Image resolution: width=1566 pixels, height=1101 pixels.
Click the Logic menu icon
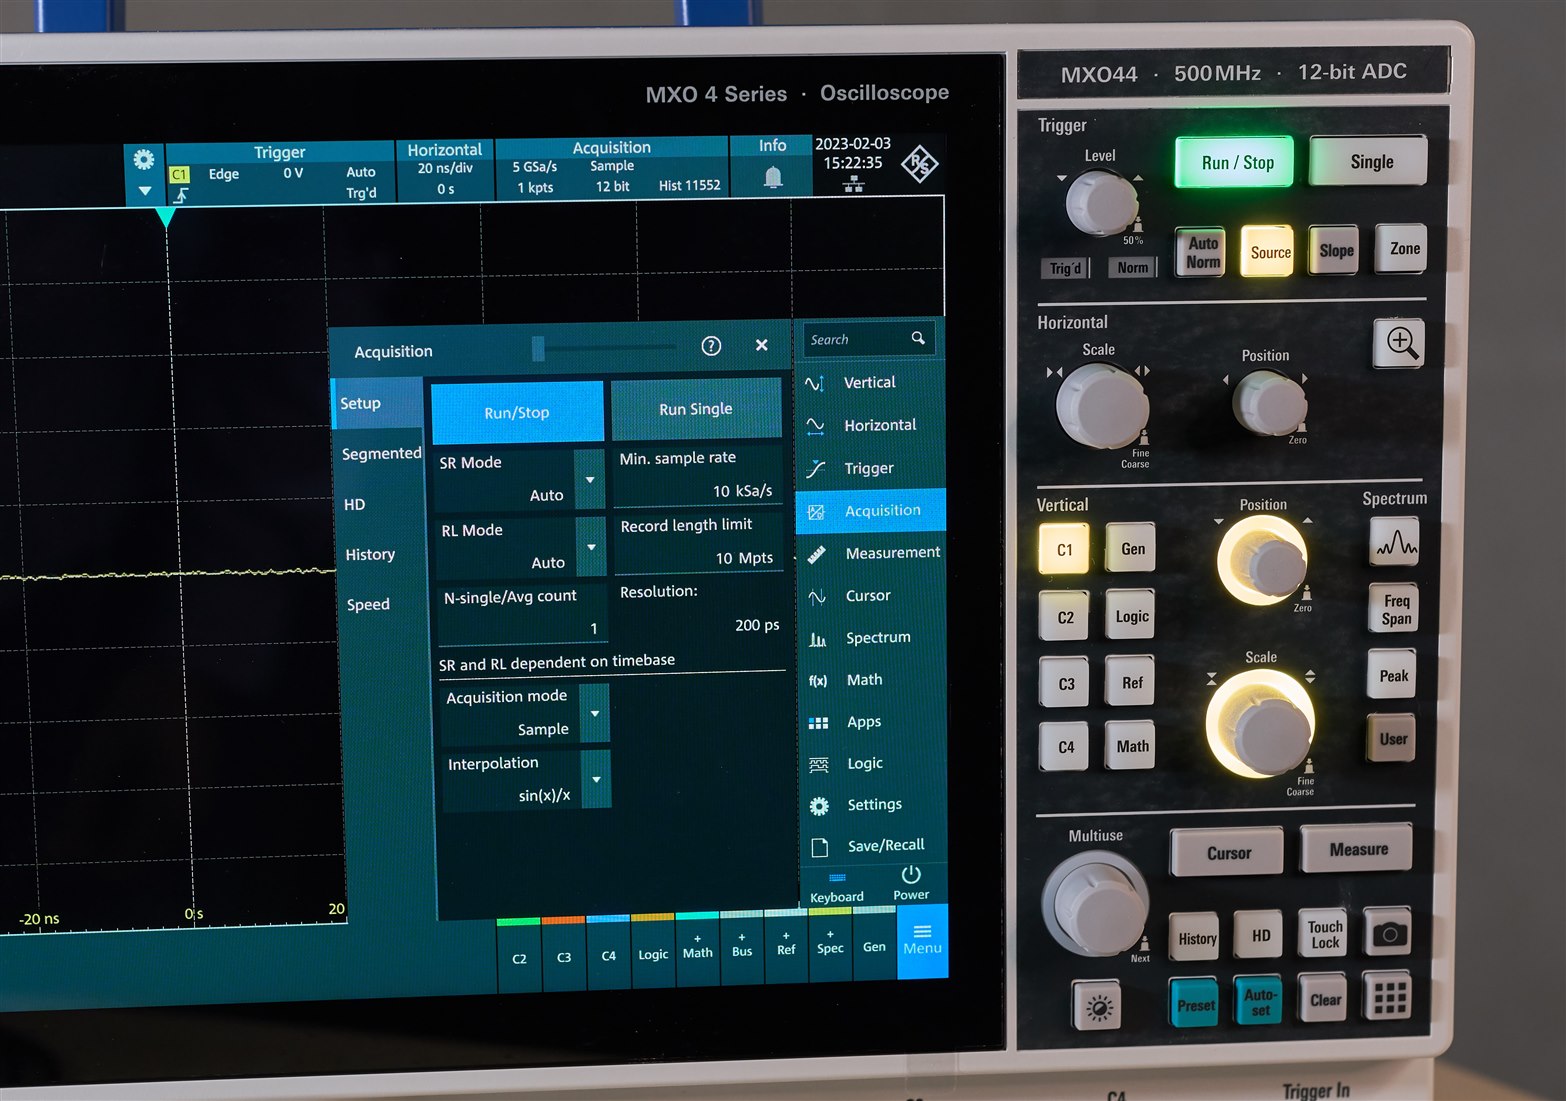[818, 765]
